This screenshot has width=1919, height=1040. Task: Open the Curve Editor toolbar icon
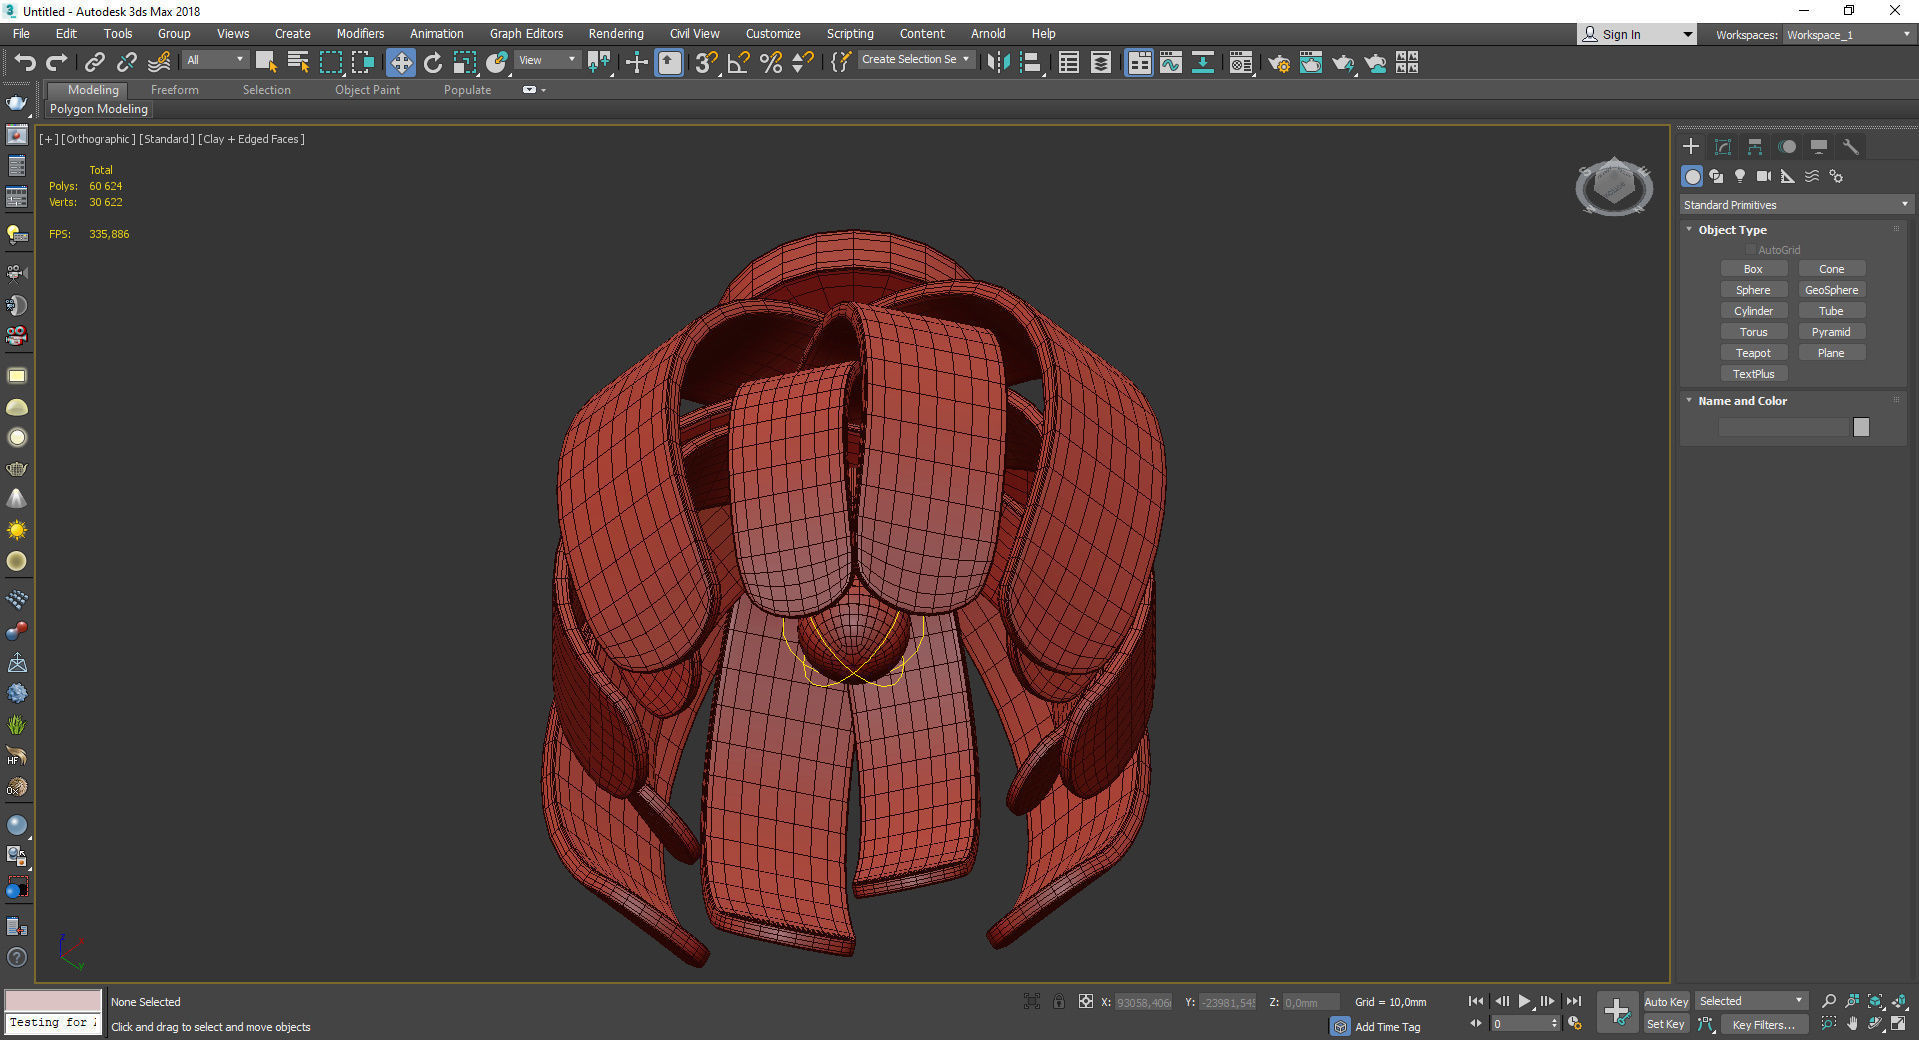pyautogui.click(x=1170, y=63)
